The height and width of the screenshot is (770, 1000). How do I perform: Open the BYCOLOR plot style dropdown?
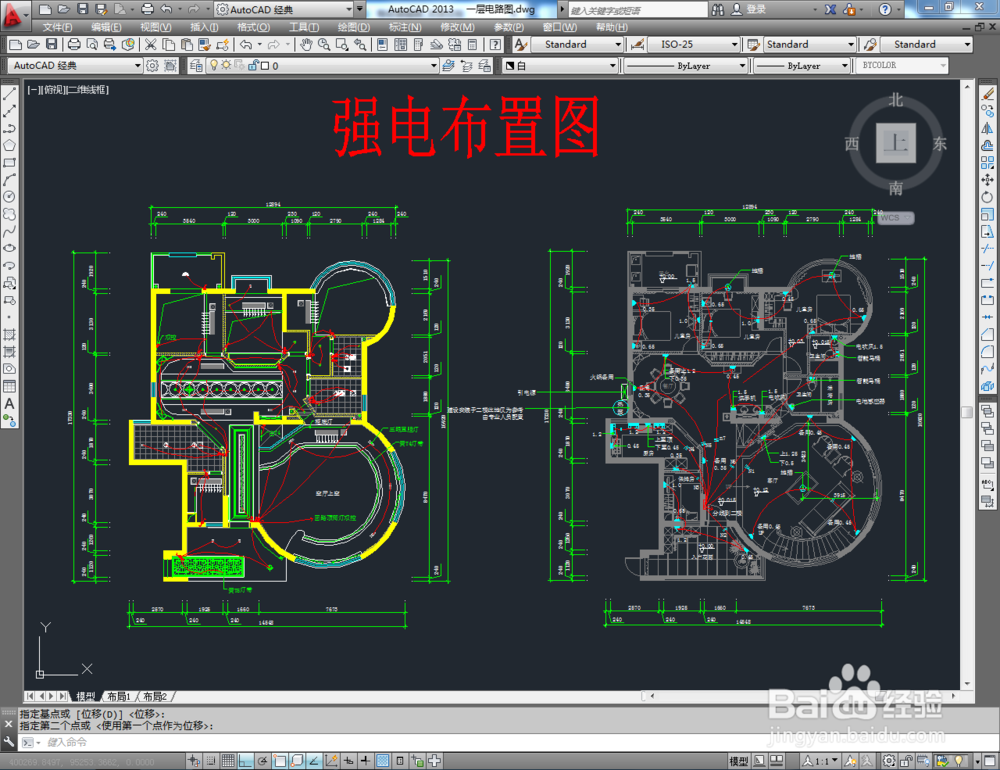pyautogui.click(x=901, y=66)
